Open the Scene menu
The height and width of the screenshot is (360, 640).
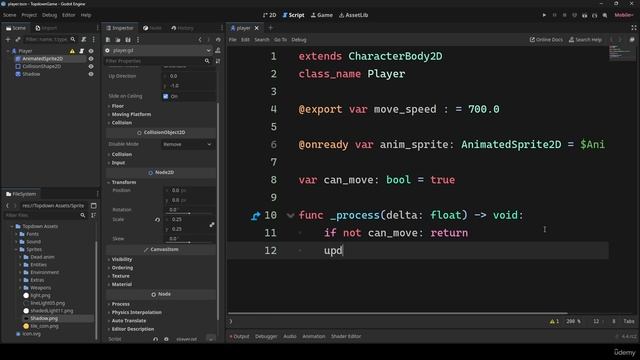(x=9, y=15)
